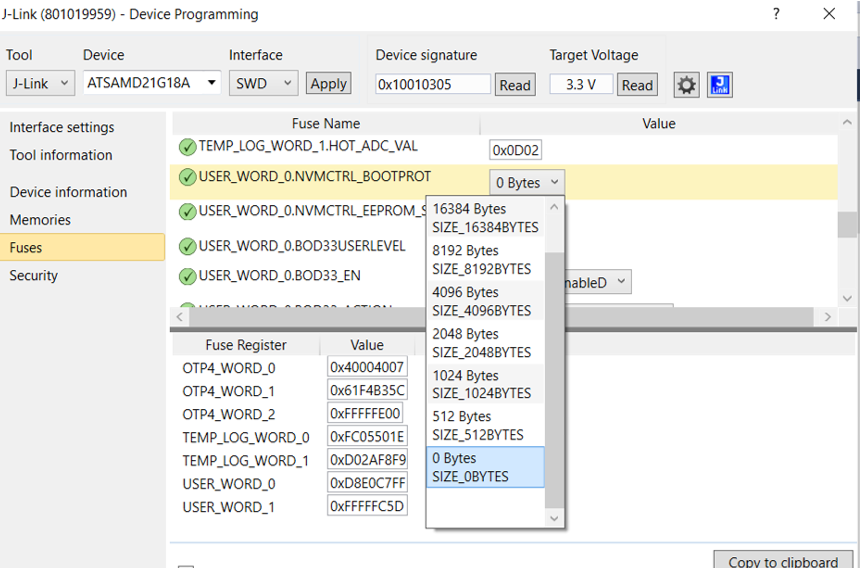Click Copy to clipboard button
860x572 pixels.
(x=783, y=562)
